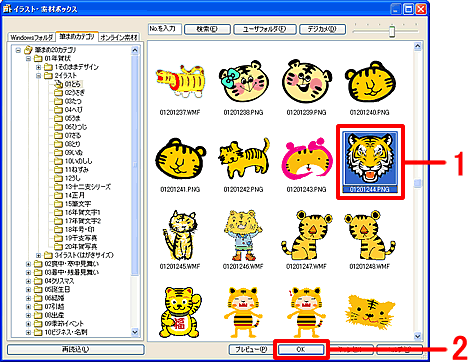Collapse the root 筆まめ20カテゴリ node
The height and width of the screenshot is (362, 470).
pyautogui.click(x=18, y=50)
